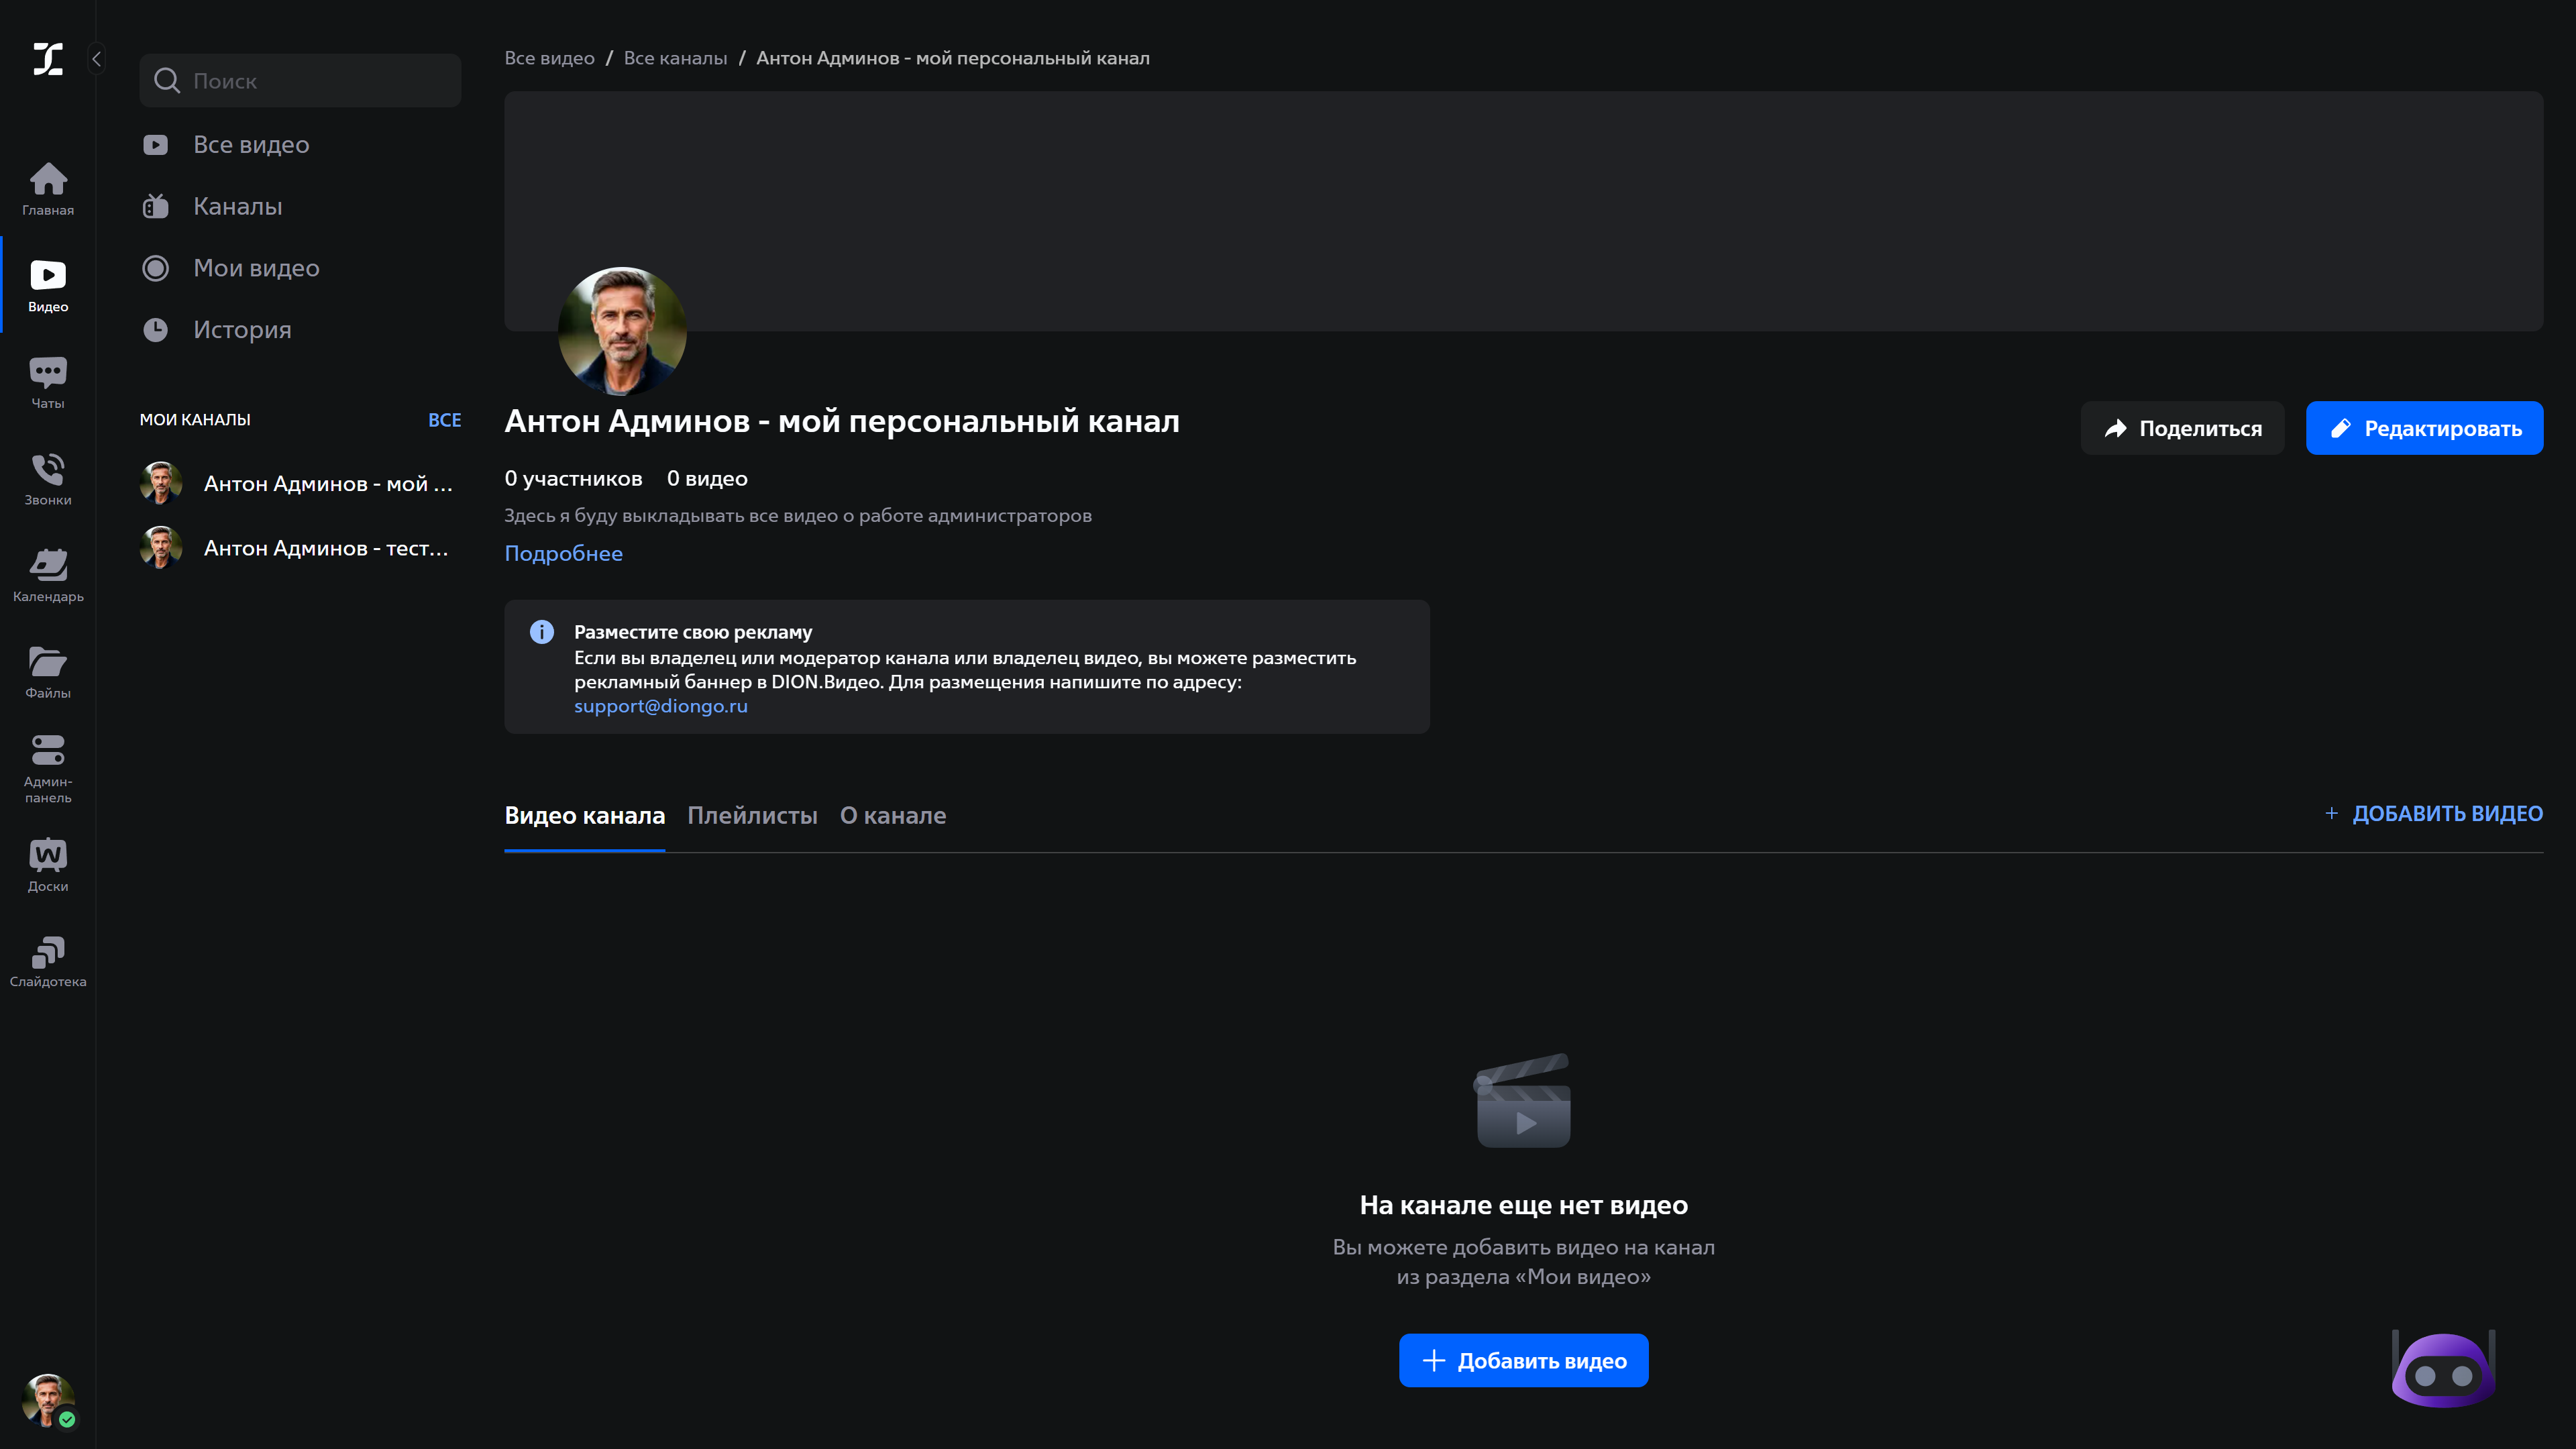Screen dimensions: 2576x1449
Task: Open the Главная section in the left rail
Action: (47, 188)
